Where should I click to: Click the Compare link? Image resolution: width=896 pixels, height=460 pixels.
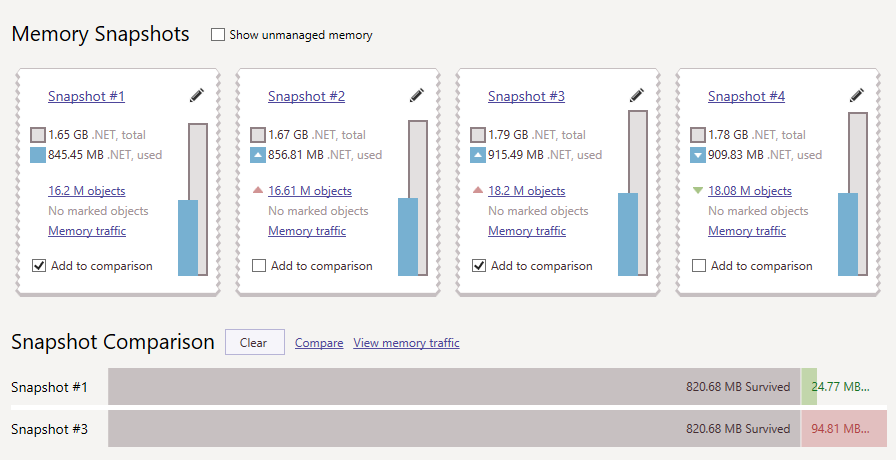click(319, 343)
